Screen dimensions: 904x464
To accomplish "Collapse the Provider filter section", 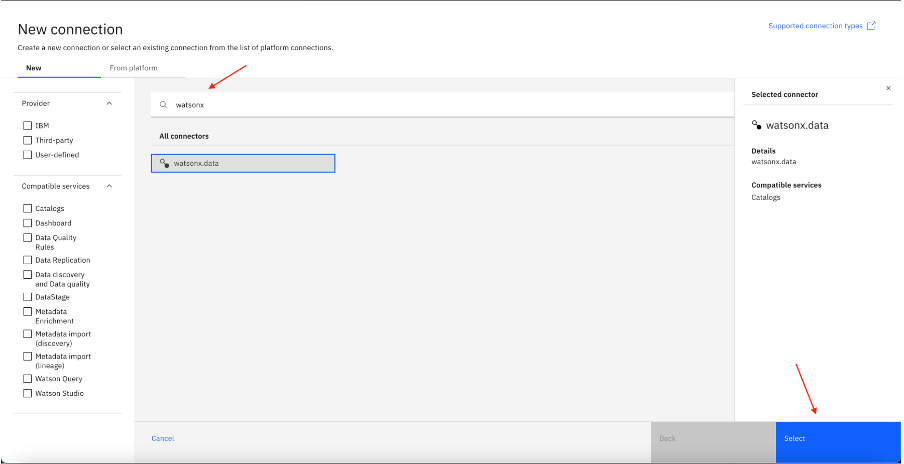I will tap(109, 103).
